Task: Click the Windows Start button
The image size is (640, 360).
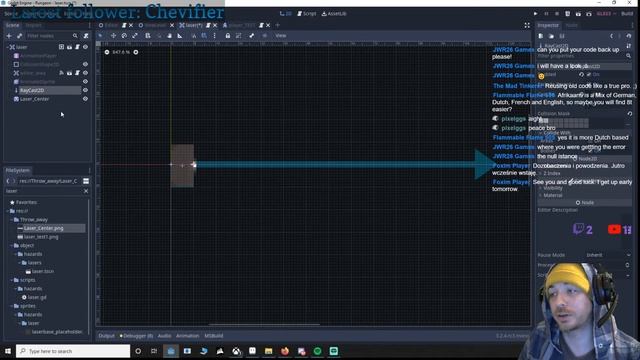Action: click(8, 351)
